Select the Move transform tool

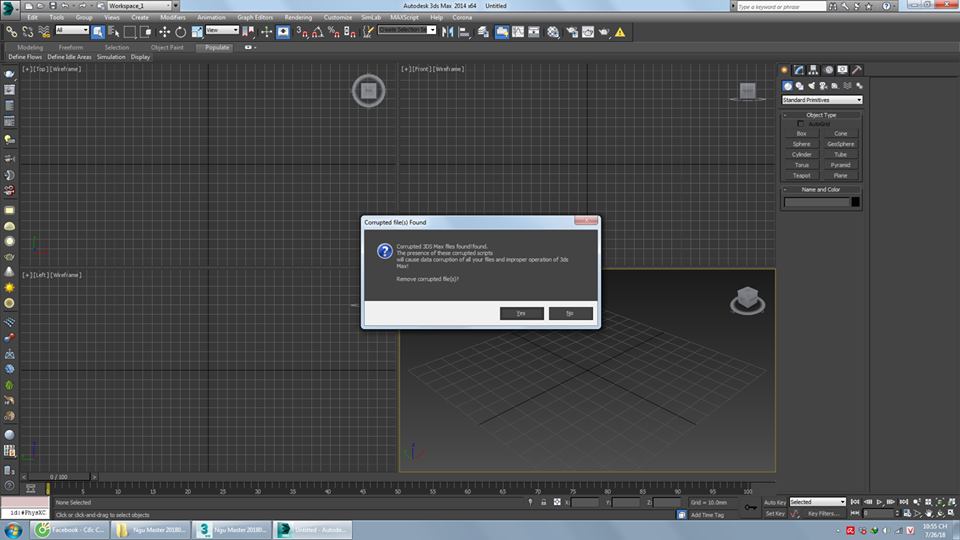pyautogui.click(x=164, y=31)
